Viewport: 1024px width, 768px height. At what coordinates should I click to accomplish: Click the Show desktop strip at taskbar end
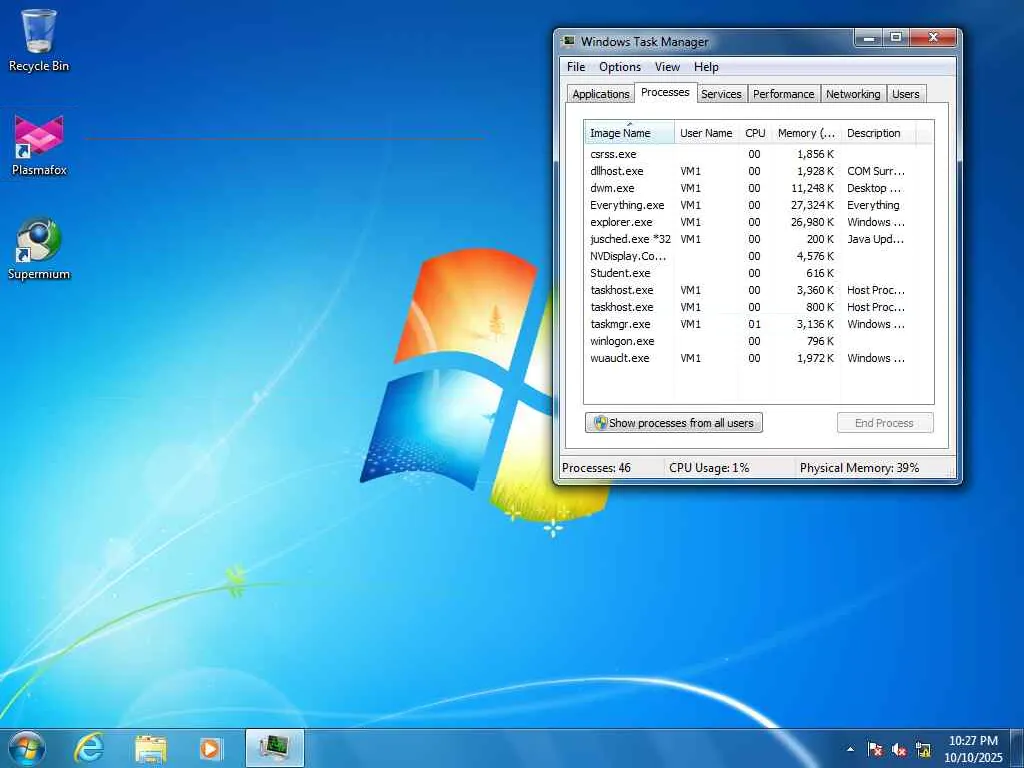coord(1017,748)
